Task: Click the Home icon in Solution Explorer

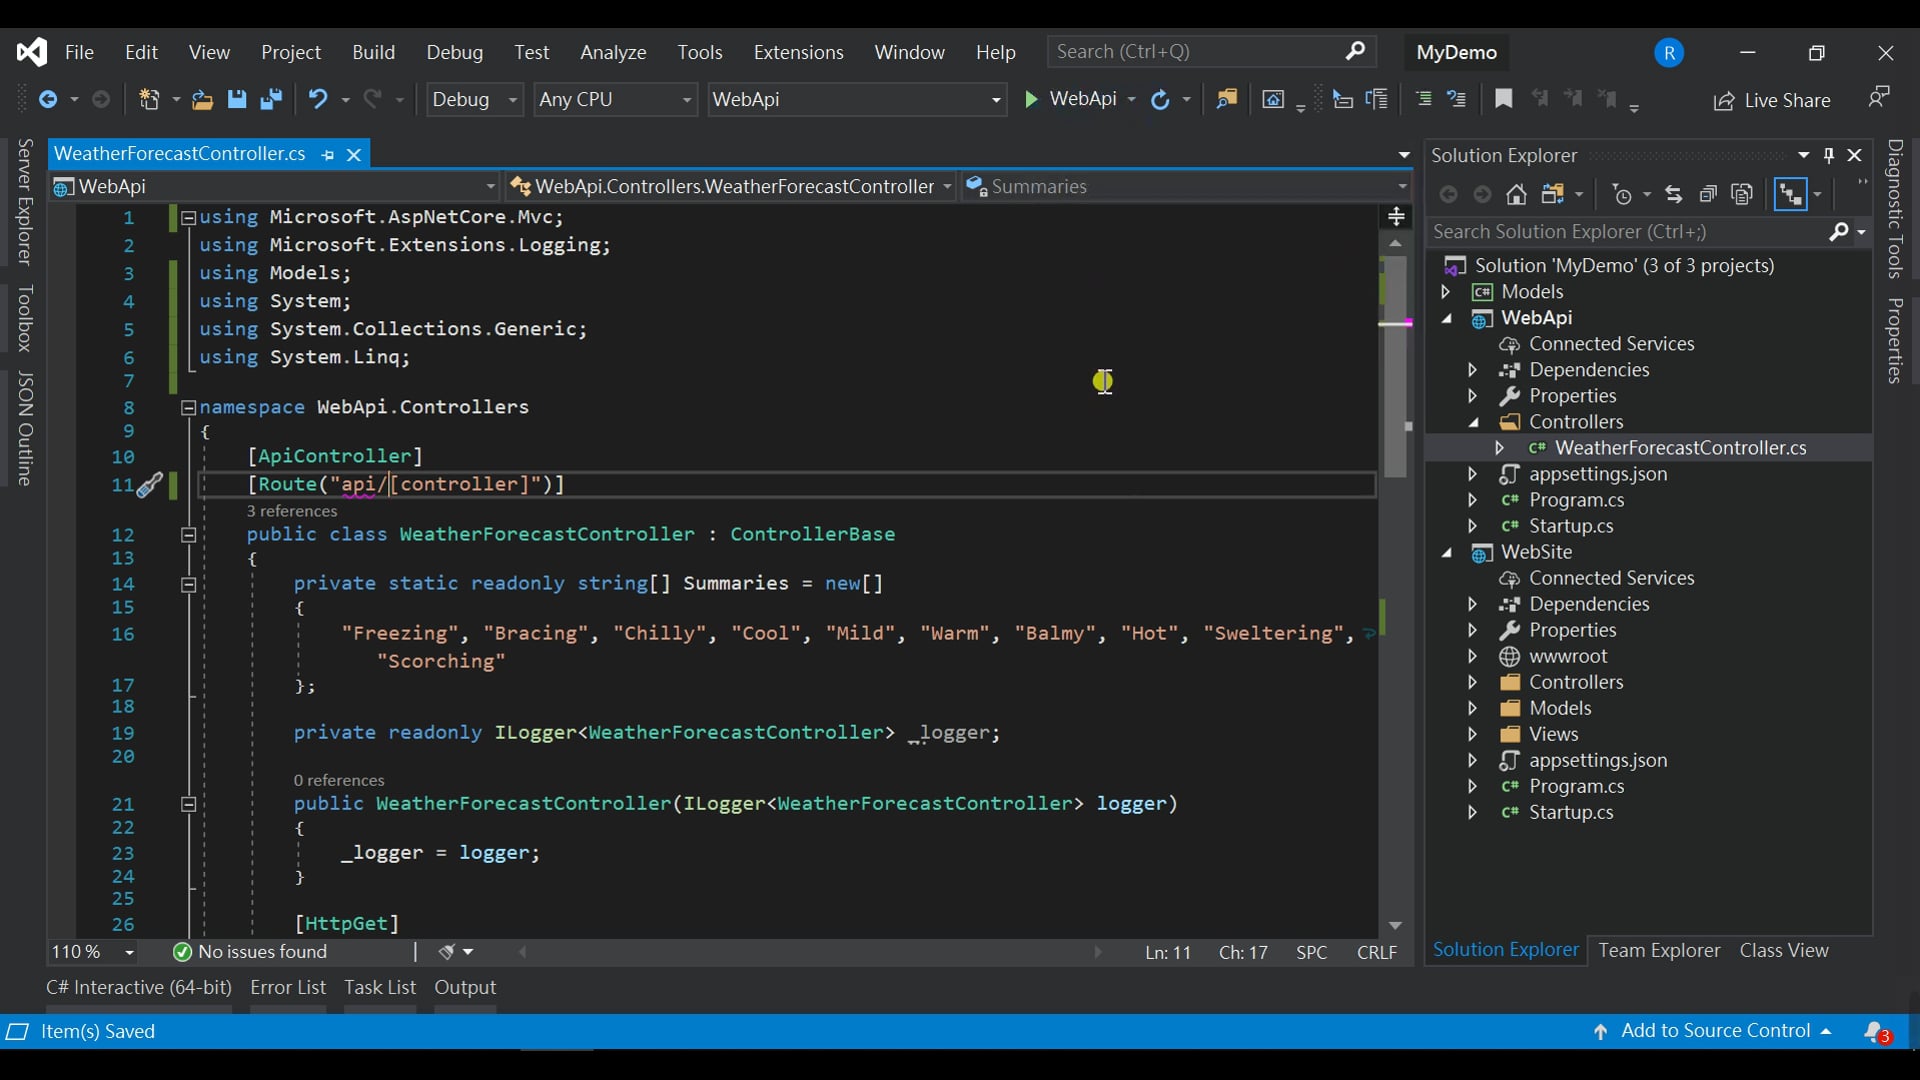Action: coord(1517,194)
